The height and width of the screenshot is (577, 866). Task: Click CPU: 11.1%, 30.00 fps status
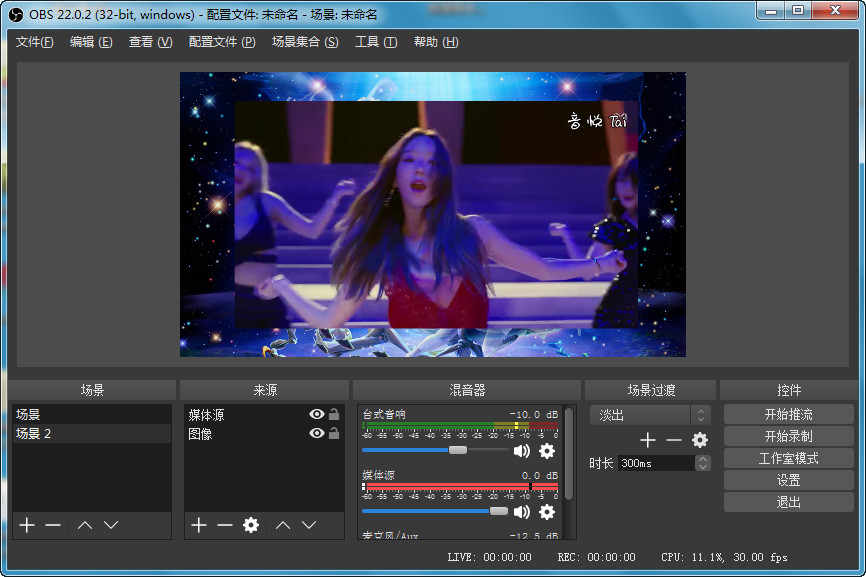724,557
